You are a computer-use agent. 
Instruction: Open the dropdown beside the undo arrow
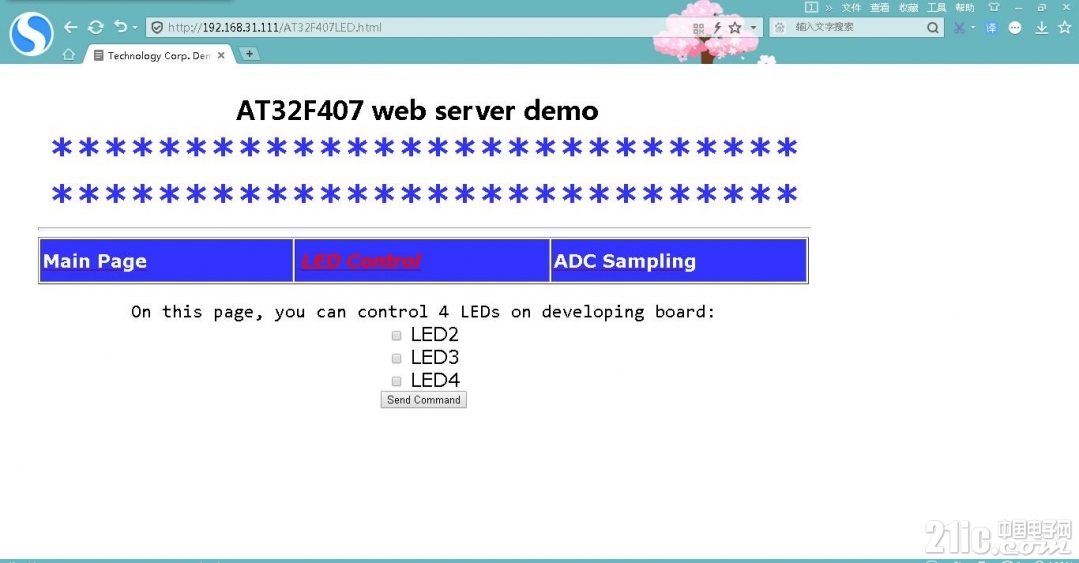135,28
